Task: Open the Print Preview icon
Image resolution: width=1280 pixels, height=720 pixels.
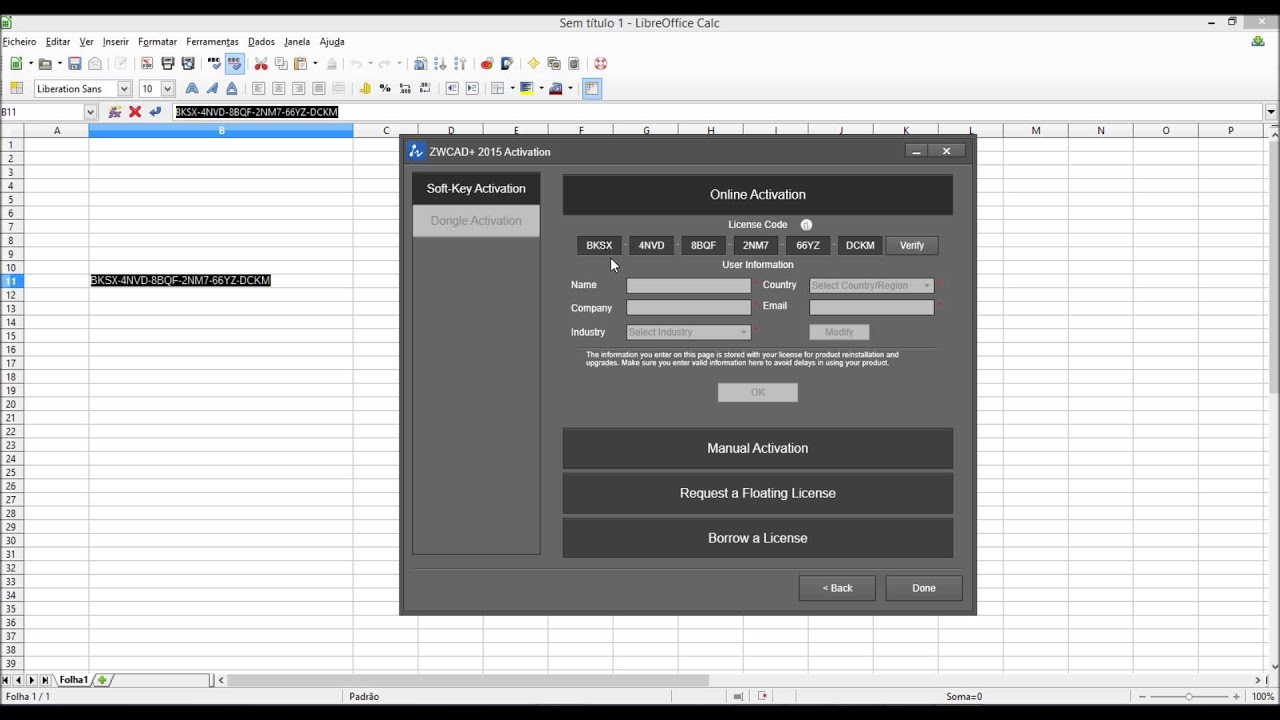Action: 187,64
